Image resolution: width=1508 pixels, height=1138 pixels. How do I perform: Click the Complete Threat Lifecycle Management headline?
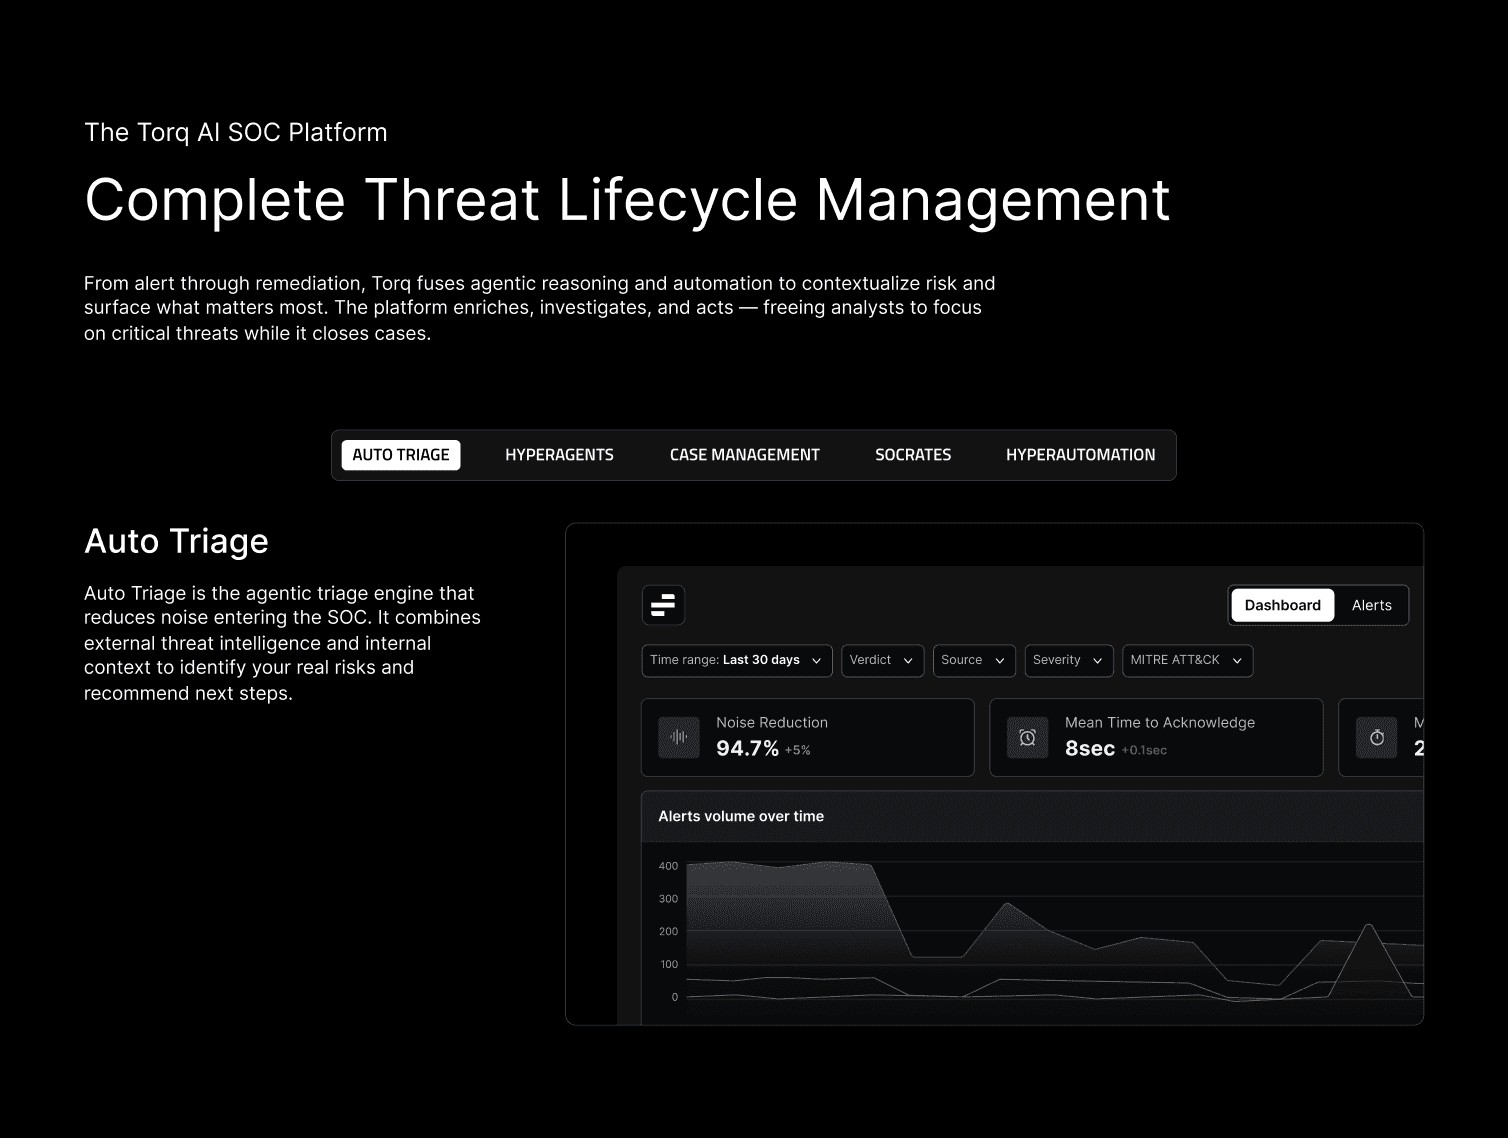[627, 199]
